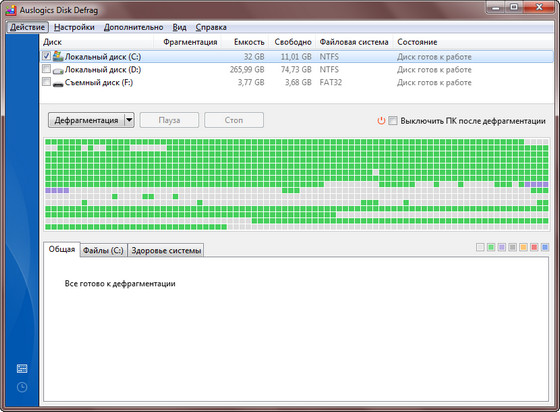The width and height of the screenshot is (560, 412).
Task: Click the 74,73 GB free space value
Action: pyautogui.click(x=296, y=70)
